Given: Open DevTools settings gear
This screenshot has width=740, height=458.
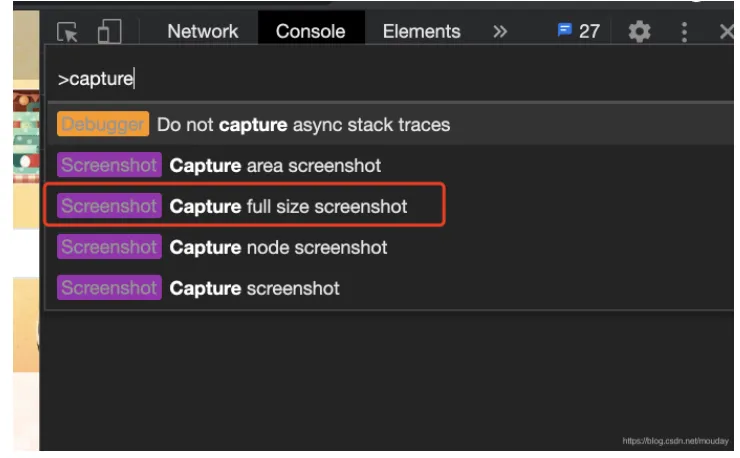Looking at the screenshot, I should pos(639,31).
